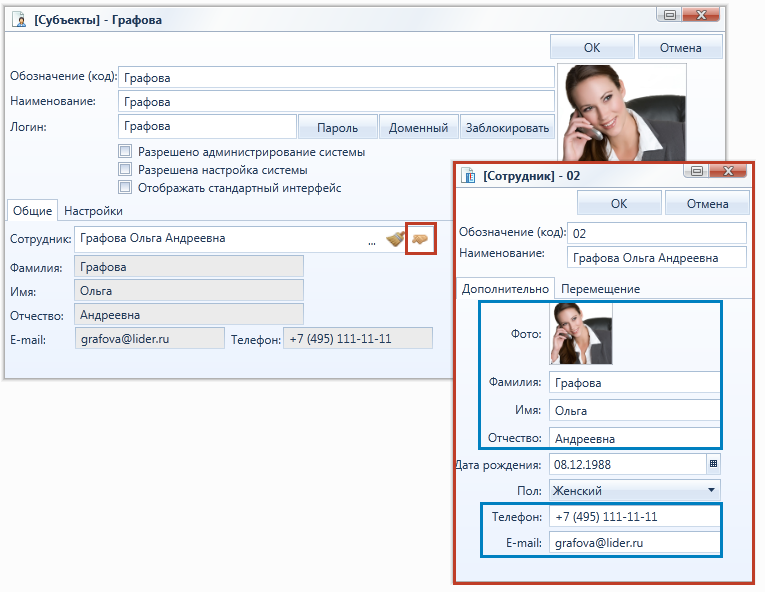
Task: Click Отмена in the Сотрудник window
Action: [x=707, y=203]
